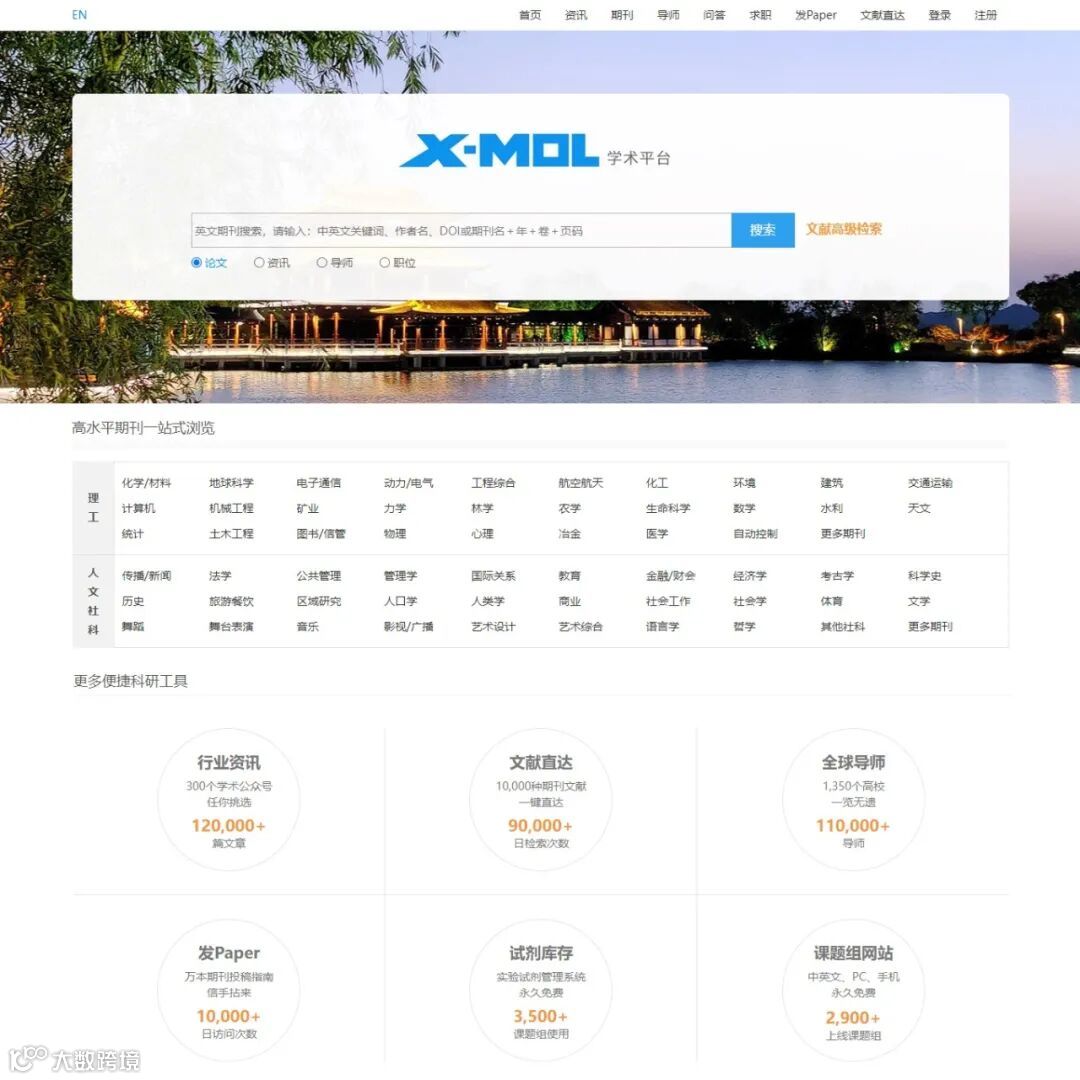Screen dimensions: 1080x1080
Task: Open 影视/广播 journal category
Action: point(408,627)
